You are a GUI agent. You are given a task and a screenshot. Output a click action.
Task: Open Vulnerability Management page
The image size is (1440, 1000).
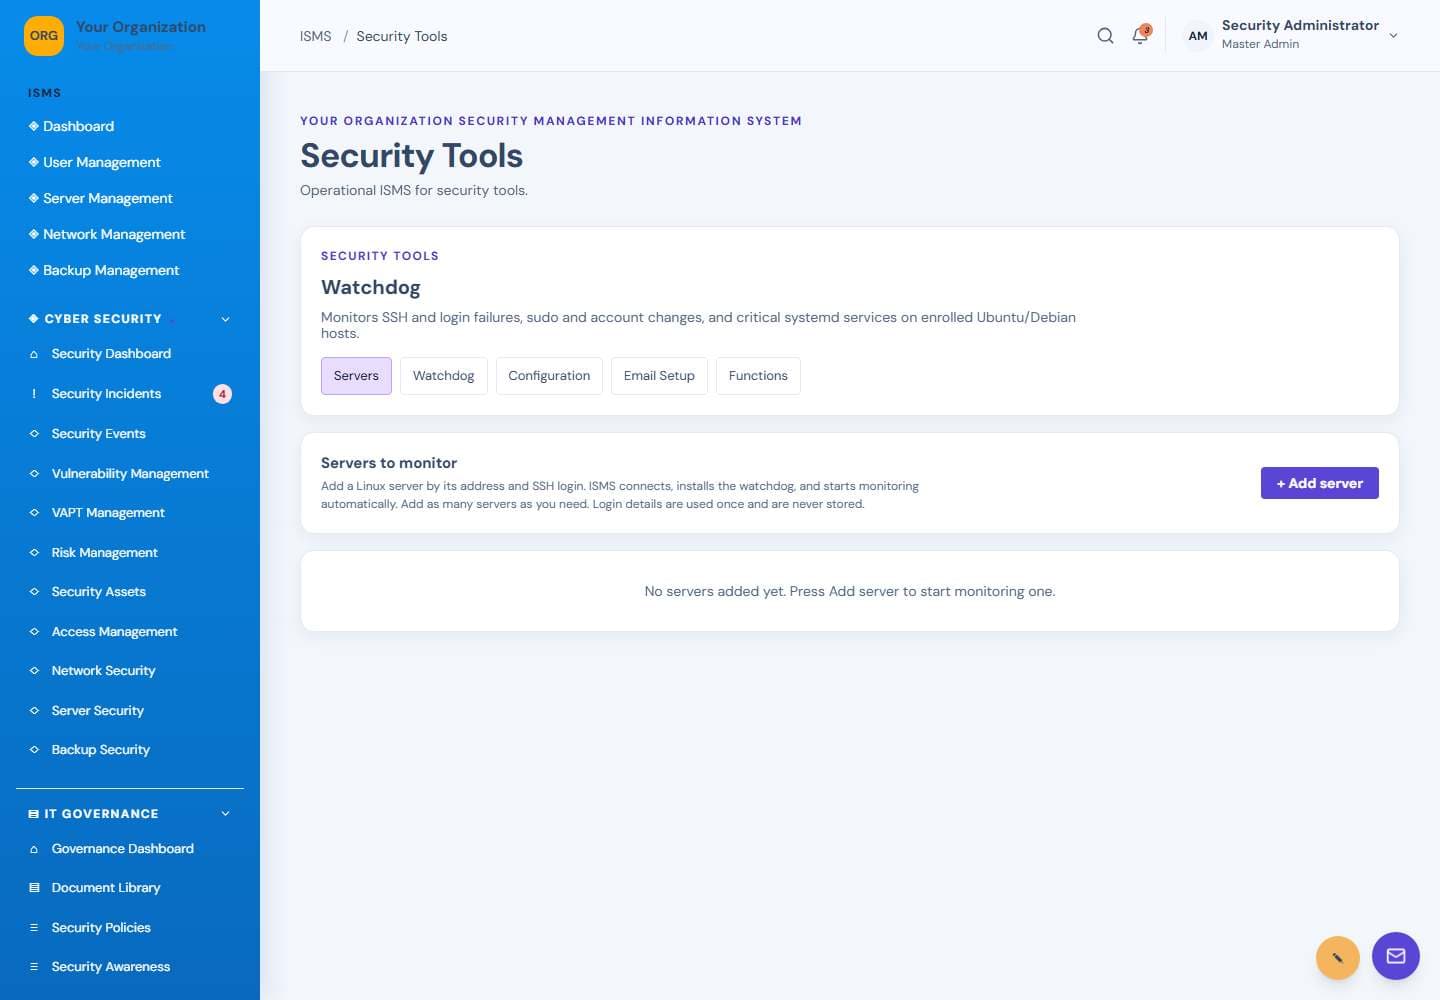130,474
